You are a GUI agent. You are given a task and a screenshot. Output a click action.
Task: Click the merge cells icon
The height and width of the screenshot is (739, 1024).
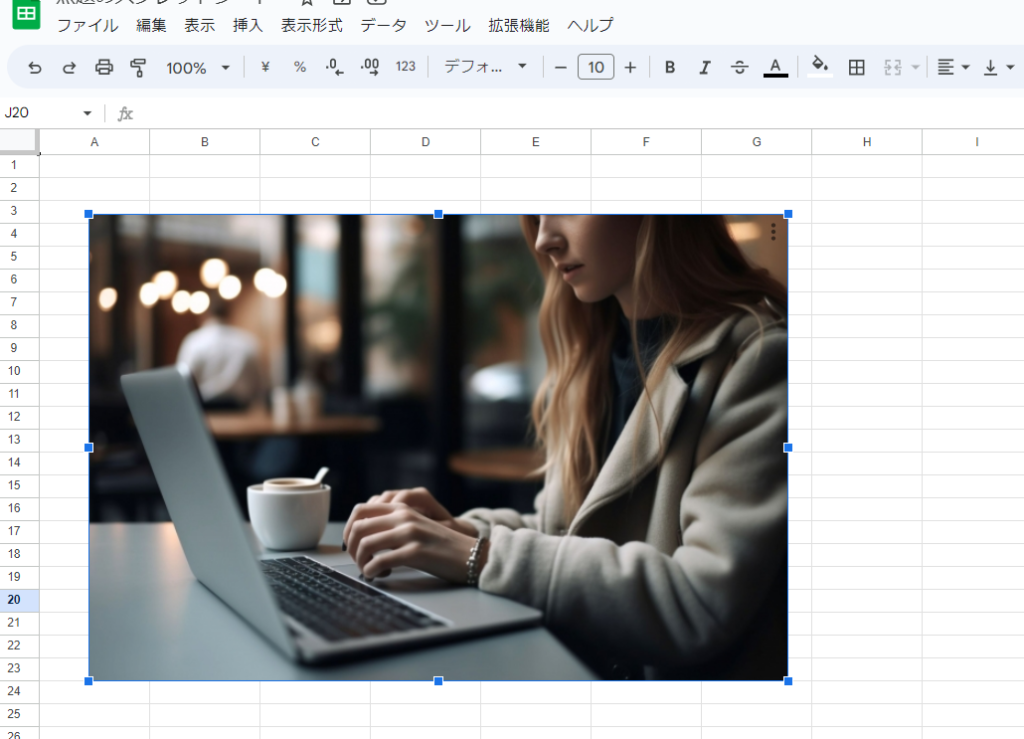click(x=892, y=67)
